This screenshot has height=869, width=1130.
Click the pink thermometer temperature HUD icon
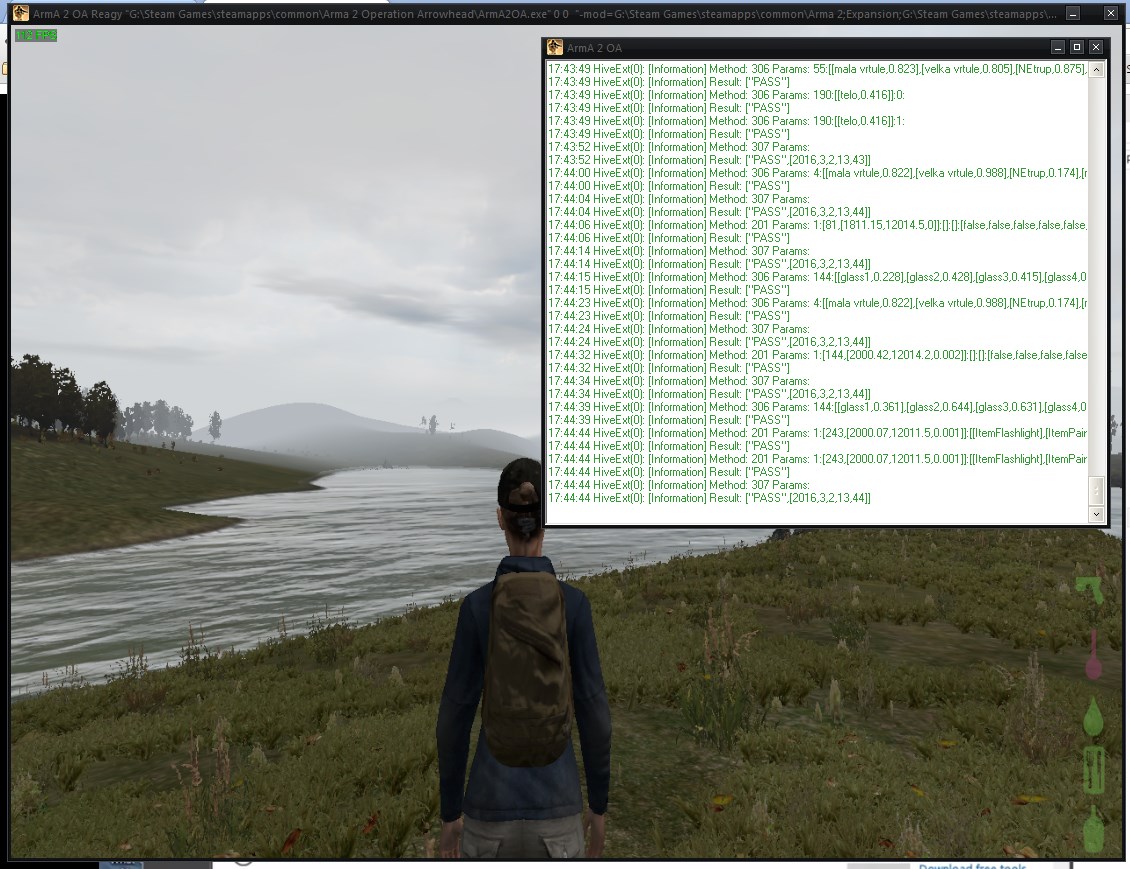tap(1093, 654)
